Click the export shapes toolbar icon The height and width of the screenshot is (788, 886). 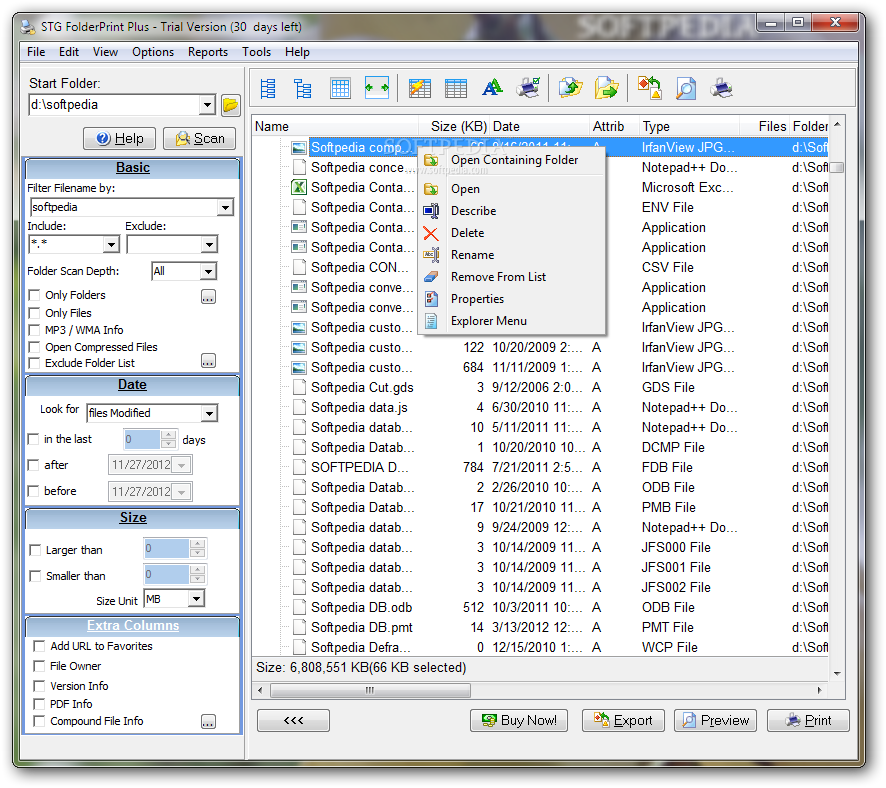point(649,88)
